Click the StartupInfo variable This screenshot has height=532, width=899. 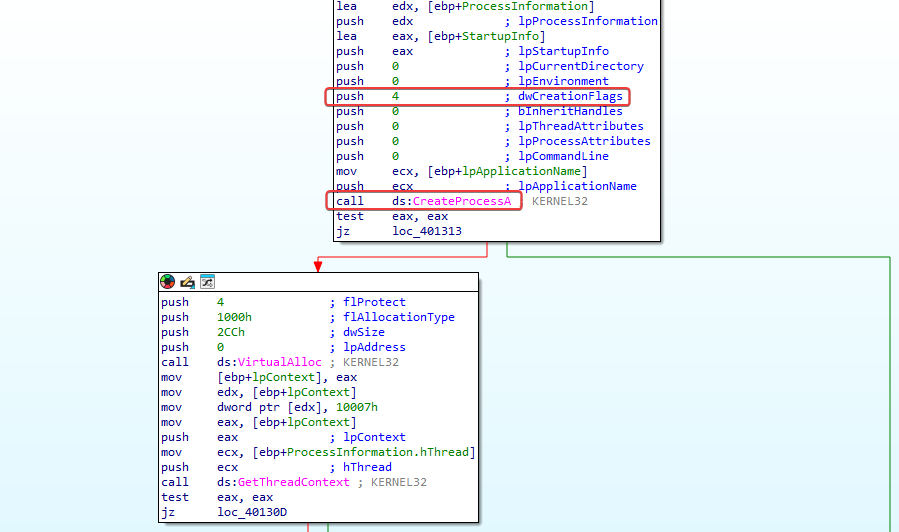pos(500,36)
